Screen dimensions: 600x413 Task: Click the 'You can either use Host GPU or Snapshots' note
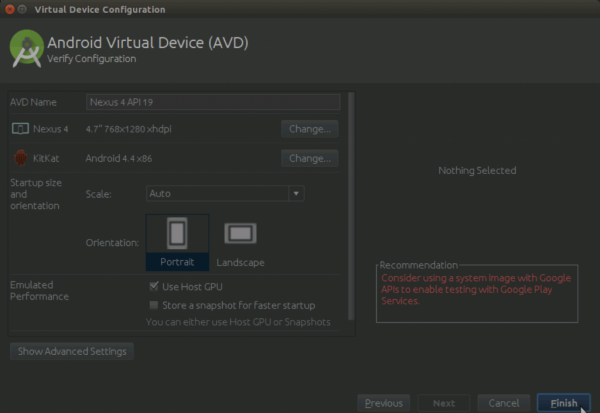click(238, 322)
